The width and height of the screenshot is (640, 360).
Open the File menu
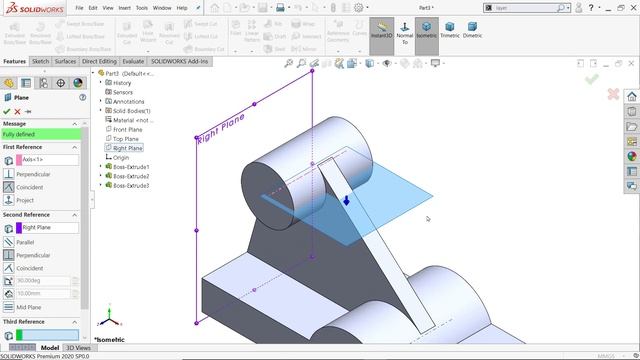[79, 8]
